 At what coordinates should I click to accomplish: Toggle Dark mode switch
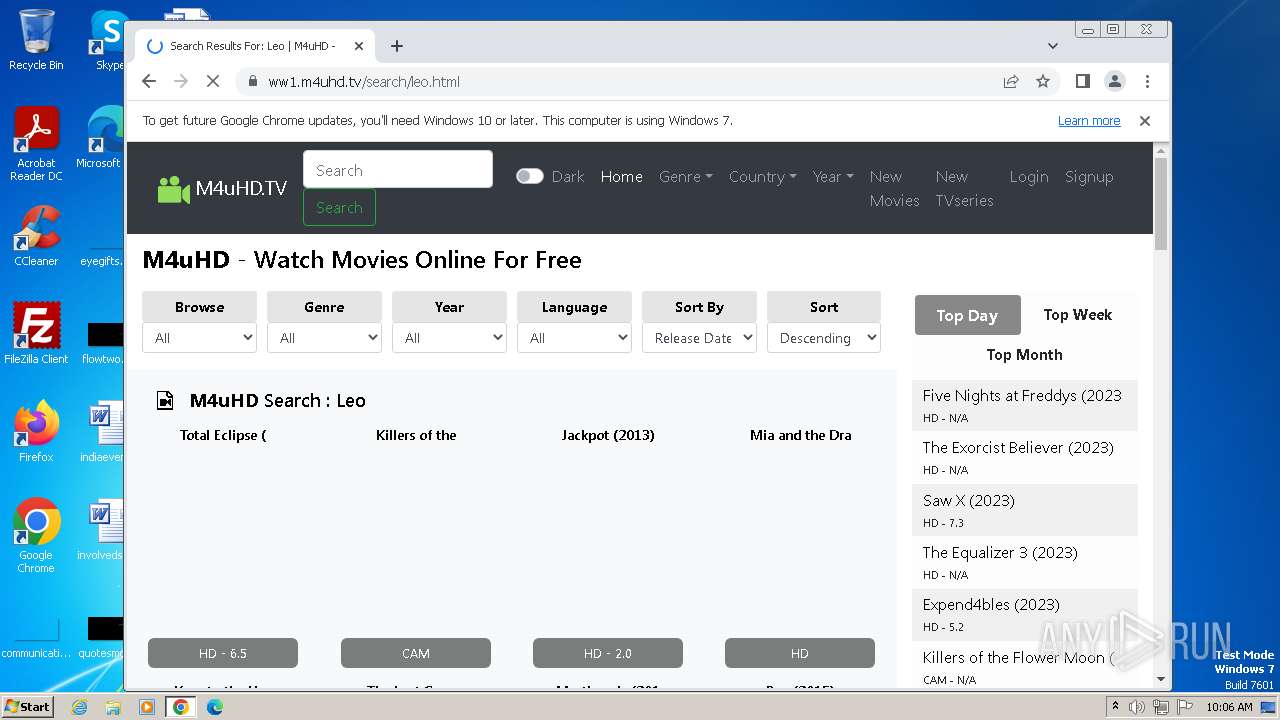click(529, 176)
